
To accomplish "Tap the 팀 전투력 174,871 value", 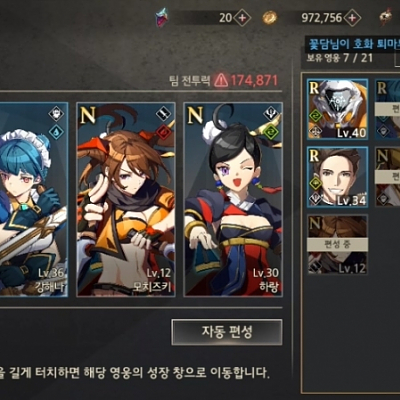I will click(254, 80).
